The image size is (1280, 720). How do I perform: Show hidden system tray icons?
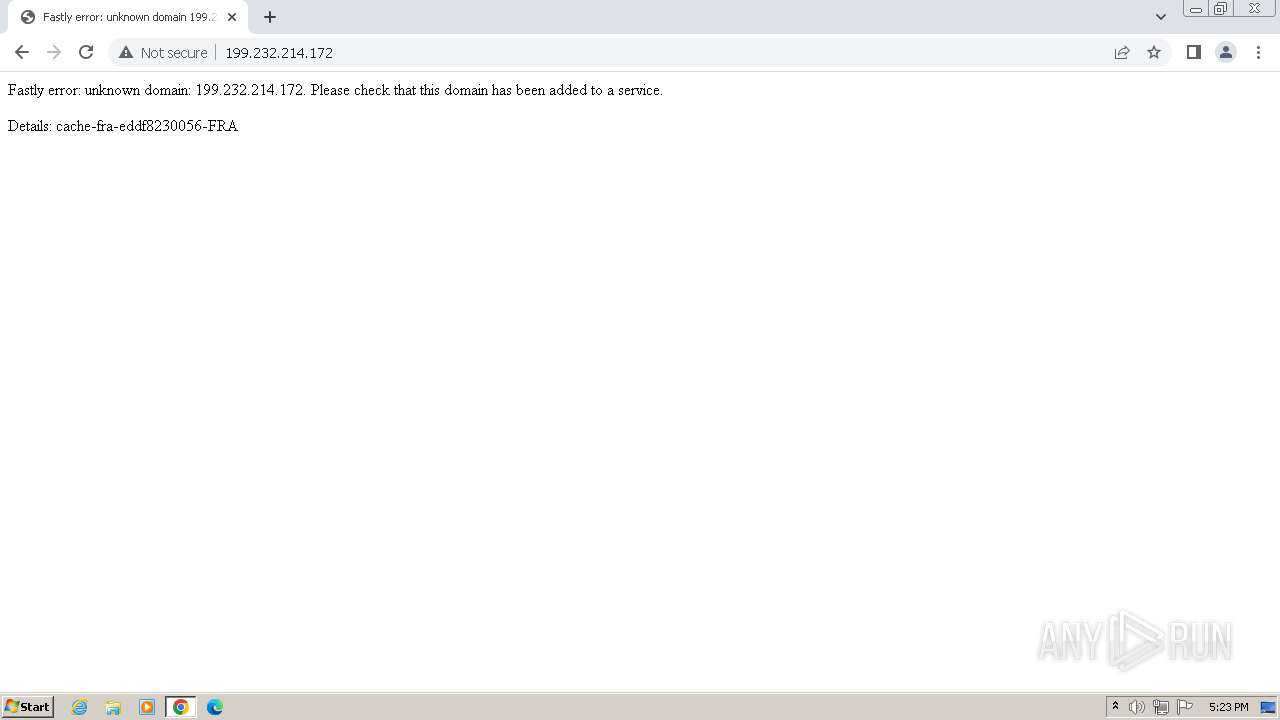click(x=1116, y=707)
